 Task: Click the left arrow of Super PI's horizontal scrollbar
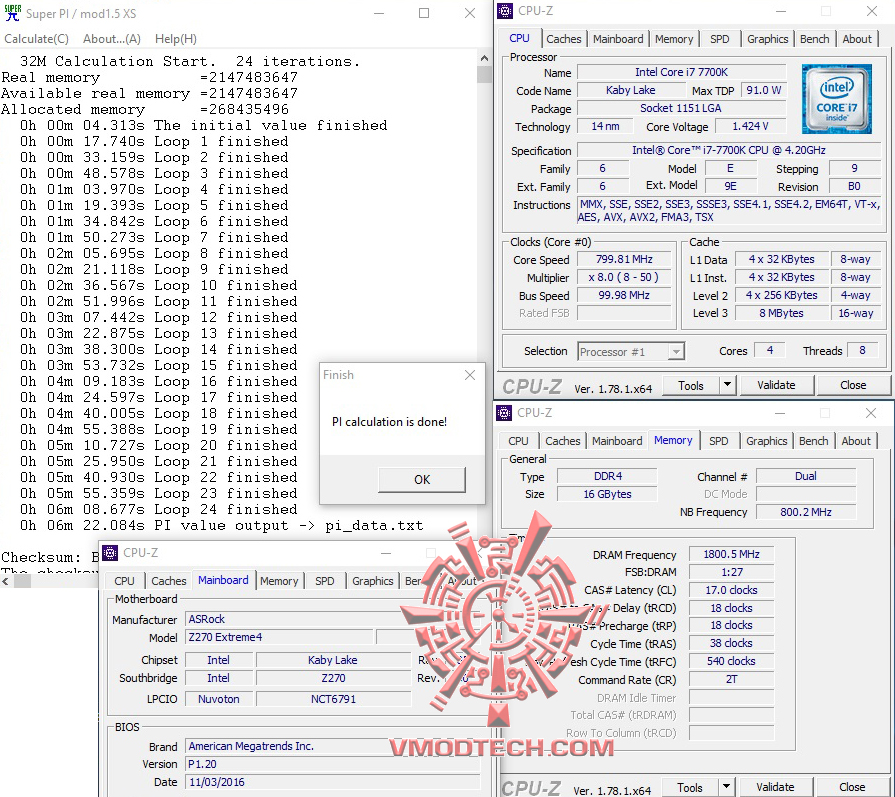(7, 579)
